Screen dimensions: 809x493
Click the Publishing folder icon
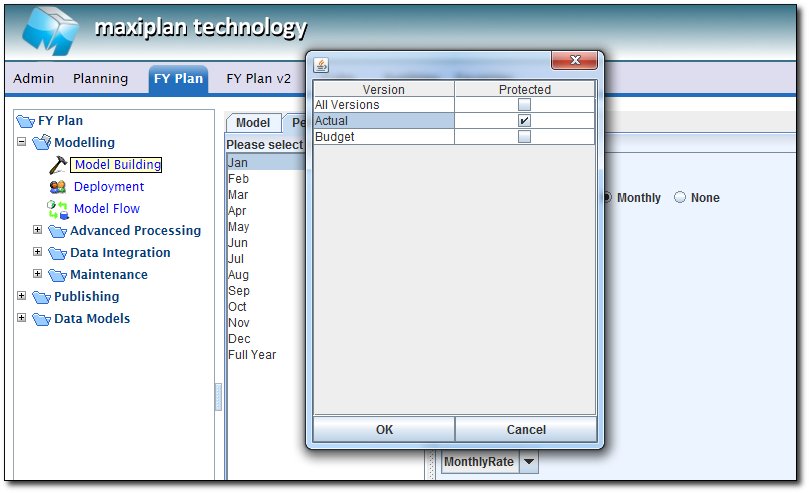pyautogui.click(x=41, y=297)
